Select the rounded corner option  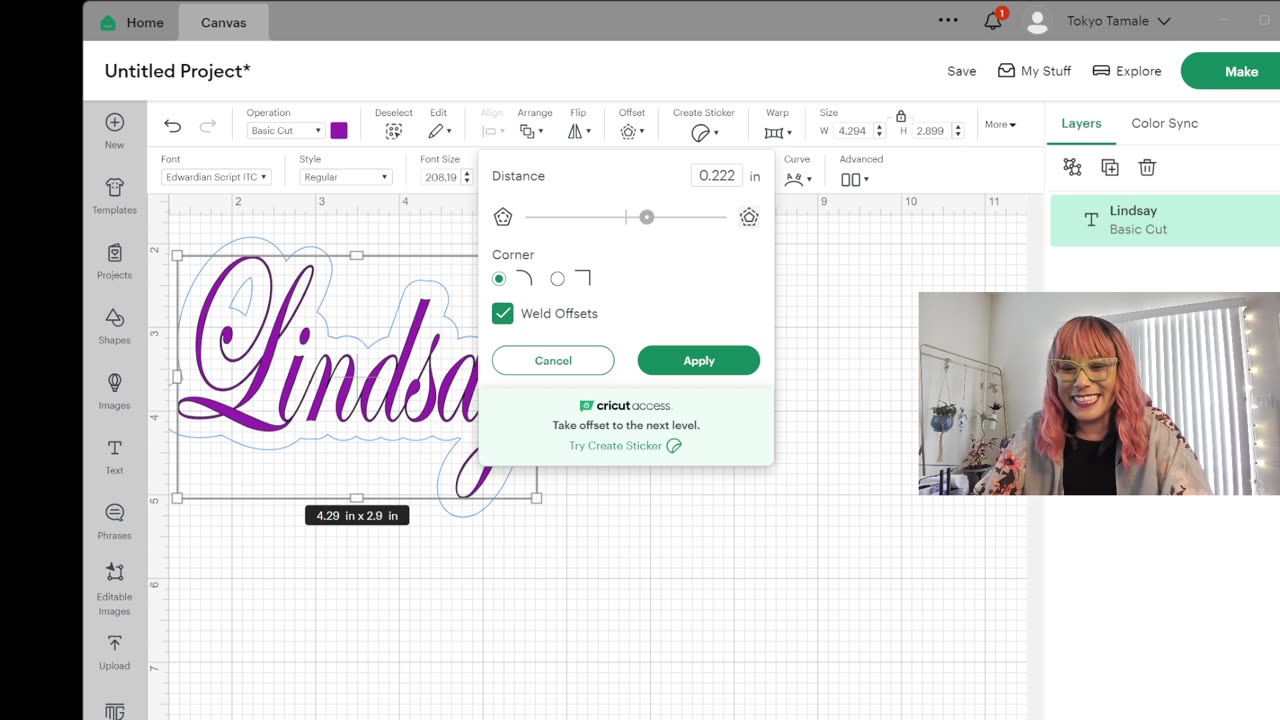[499, 278]
